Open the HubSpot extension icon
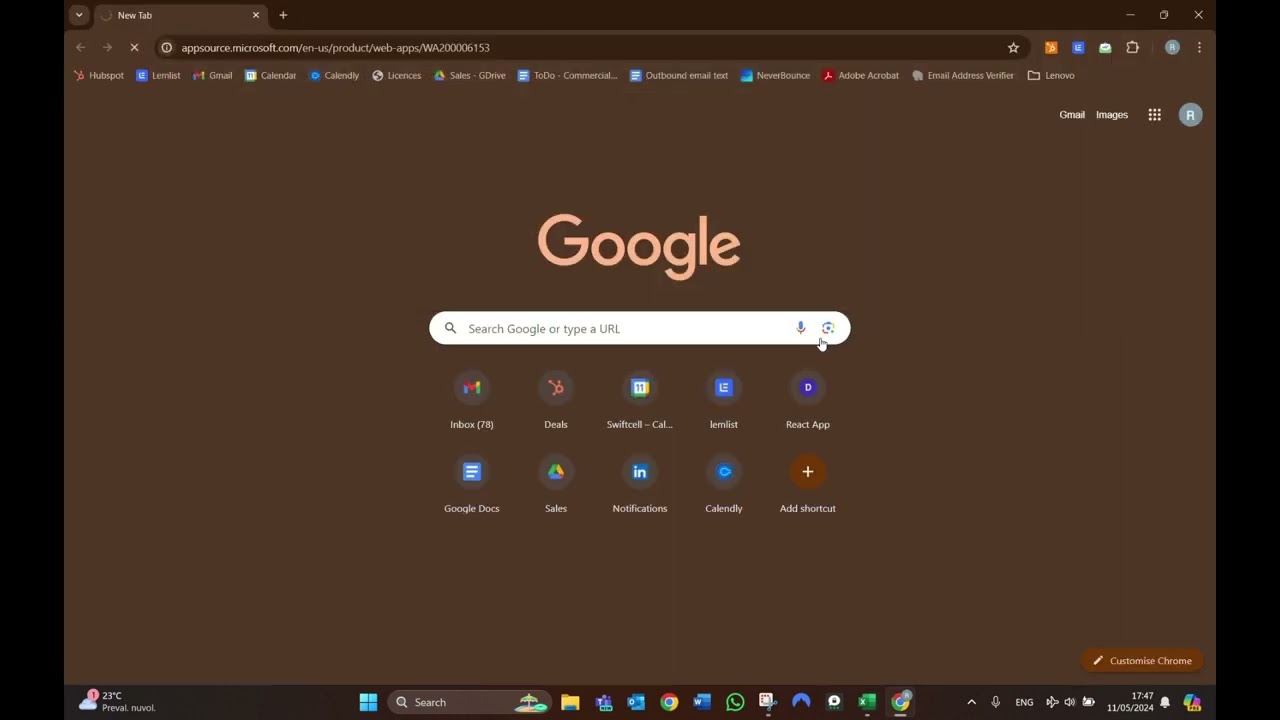Screen dimensions: 1280x720 [1051, 47]
